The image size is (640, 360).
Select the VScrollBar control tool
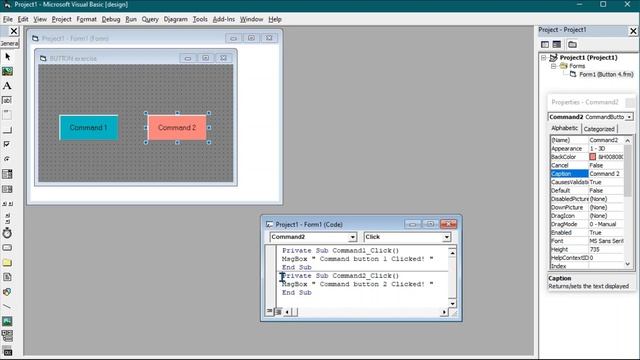click(7, 218)
